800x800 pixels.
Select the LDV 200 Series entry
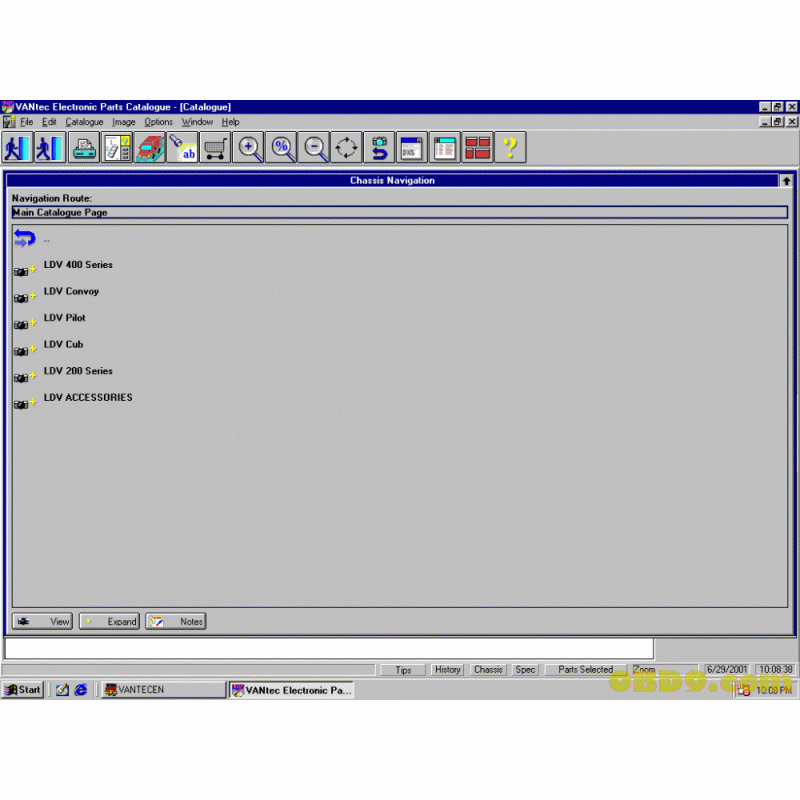78,371
